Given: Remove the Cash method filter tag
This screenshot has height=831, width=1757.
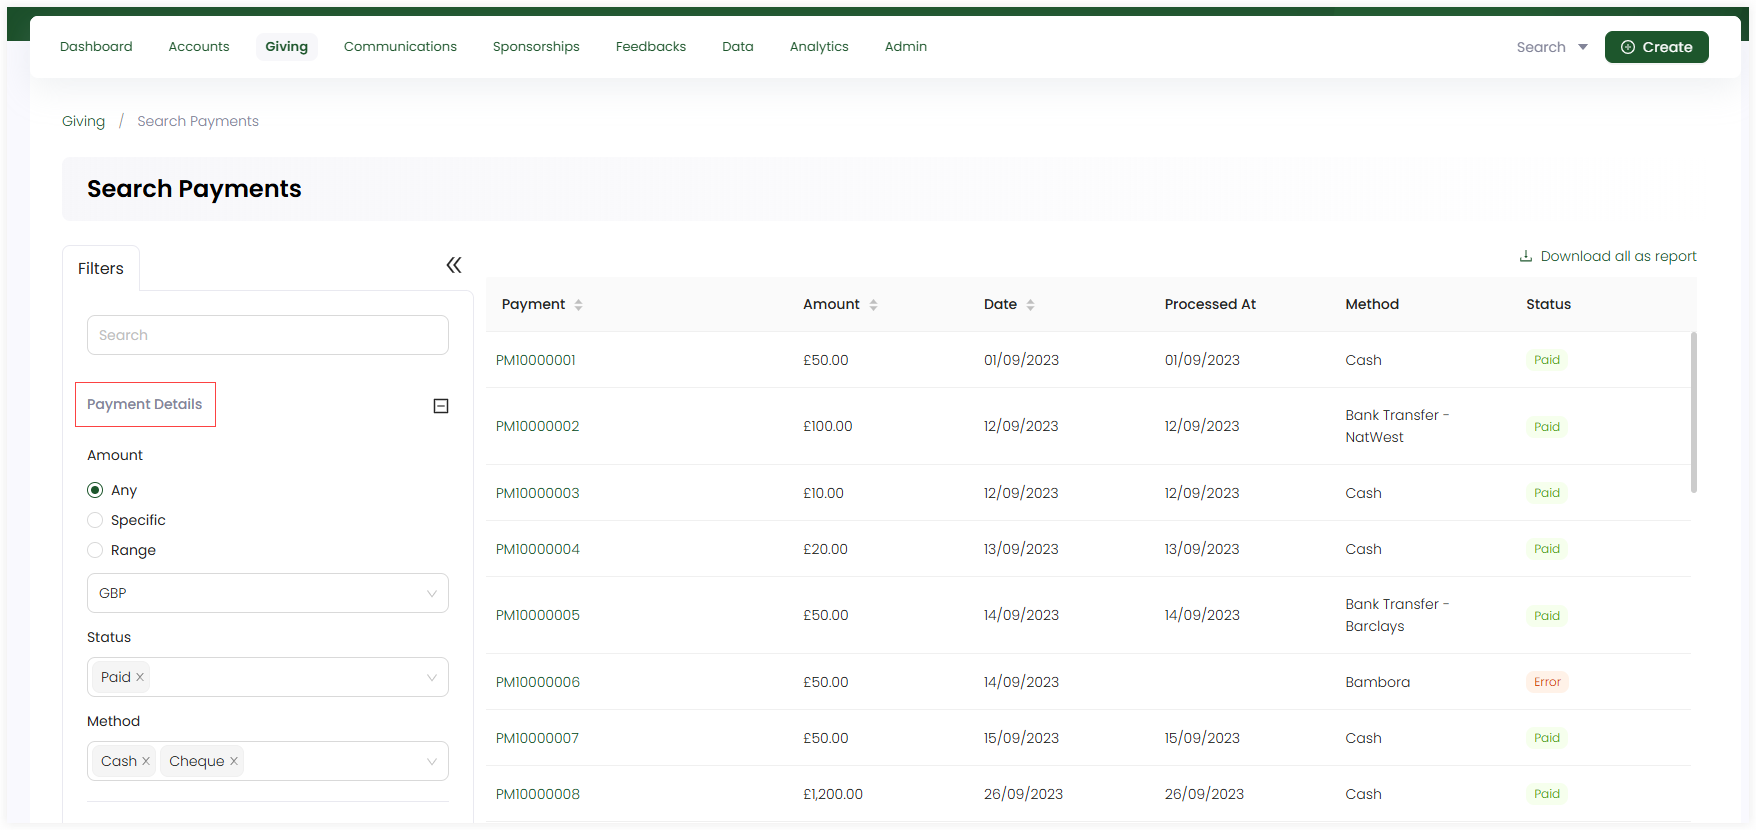Looking at the screenshot, I should point(146,761).
